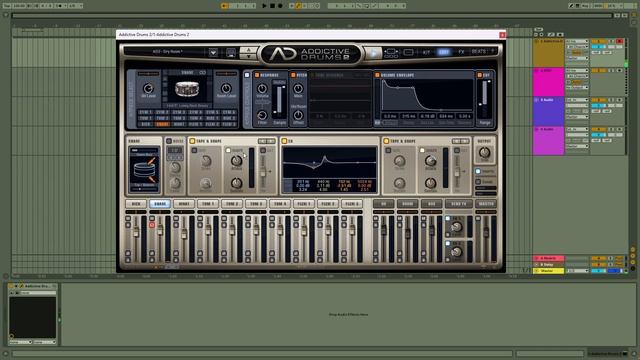Select the BUS mixer channel button
This screenshot has width=640, height=360.
coord(431,204)
